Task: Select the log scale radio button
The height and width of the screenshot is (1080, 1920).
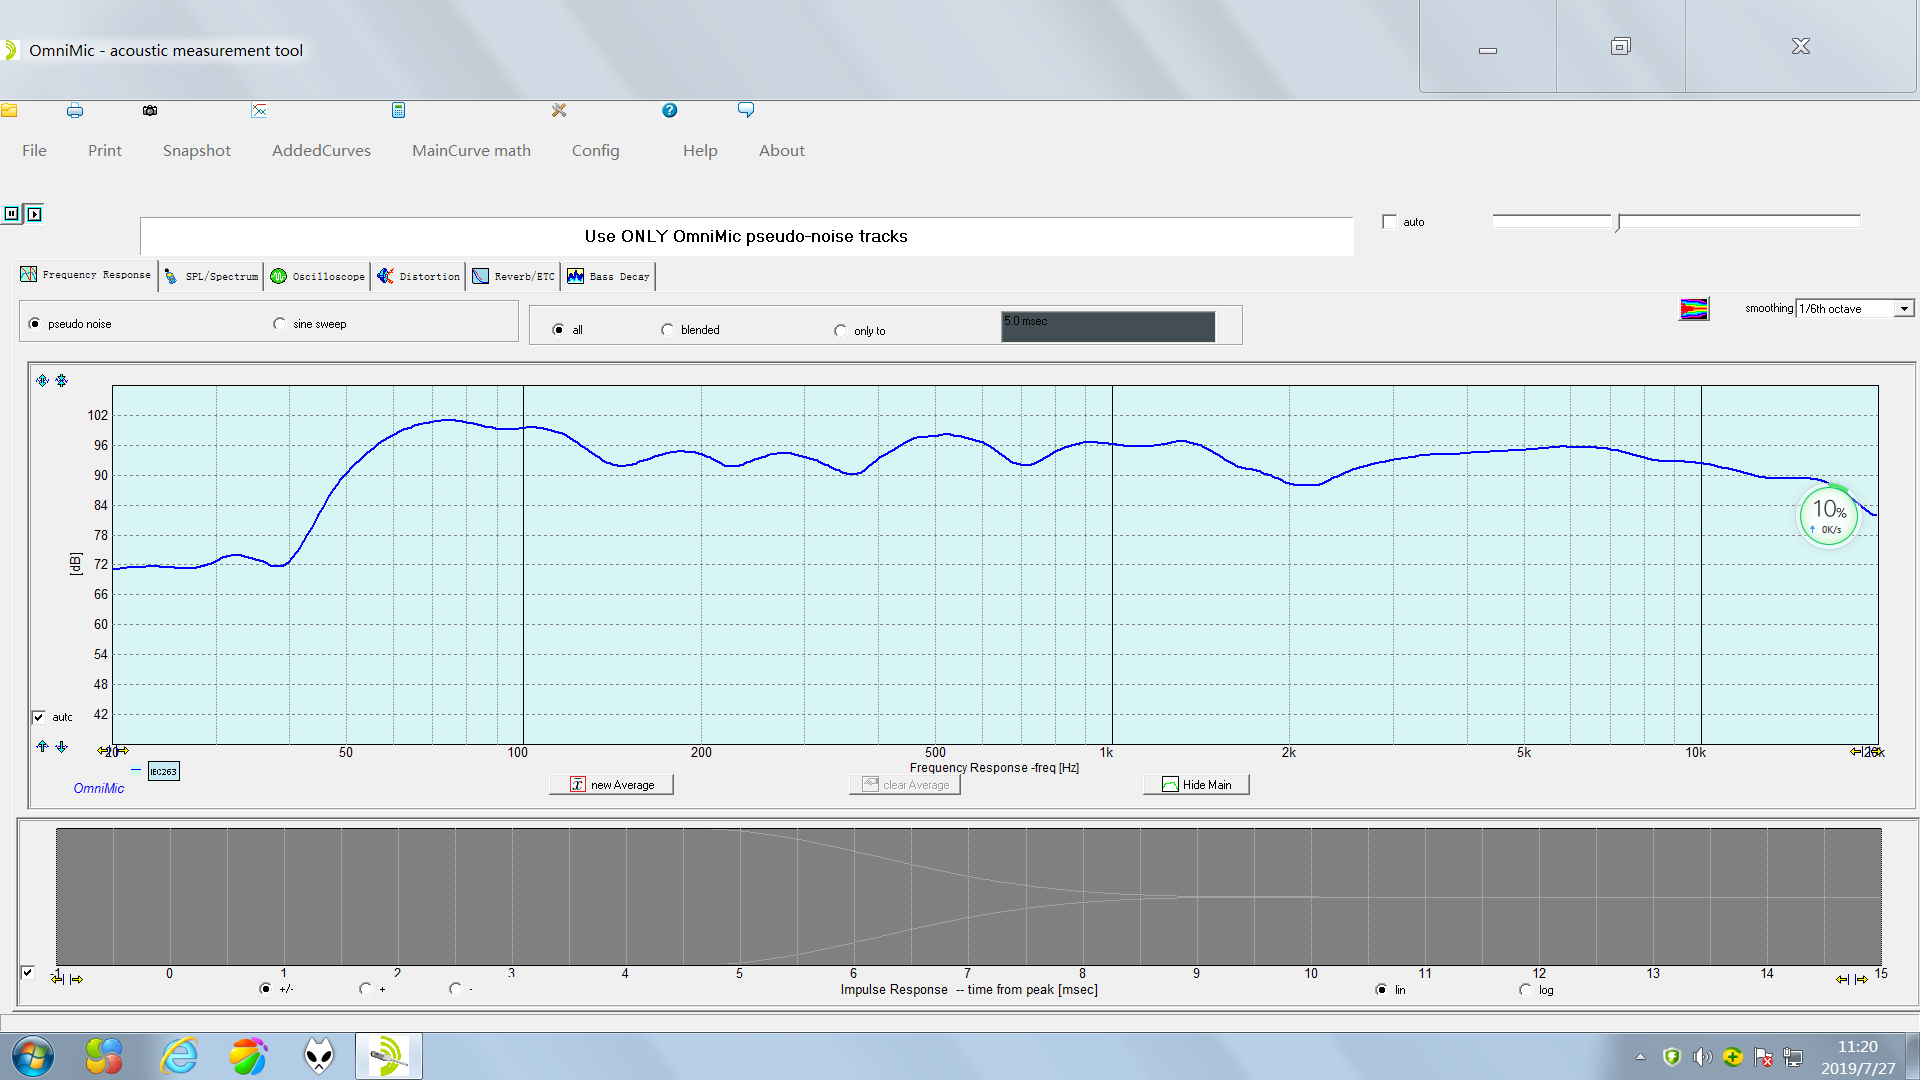Action: tap(1525, 990)
